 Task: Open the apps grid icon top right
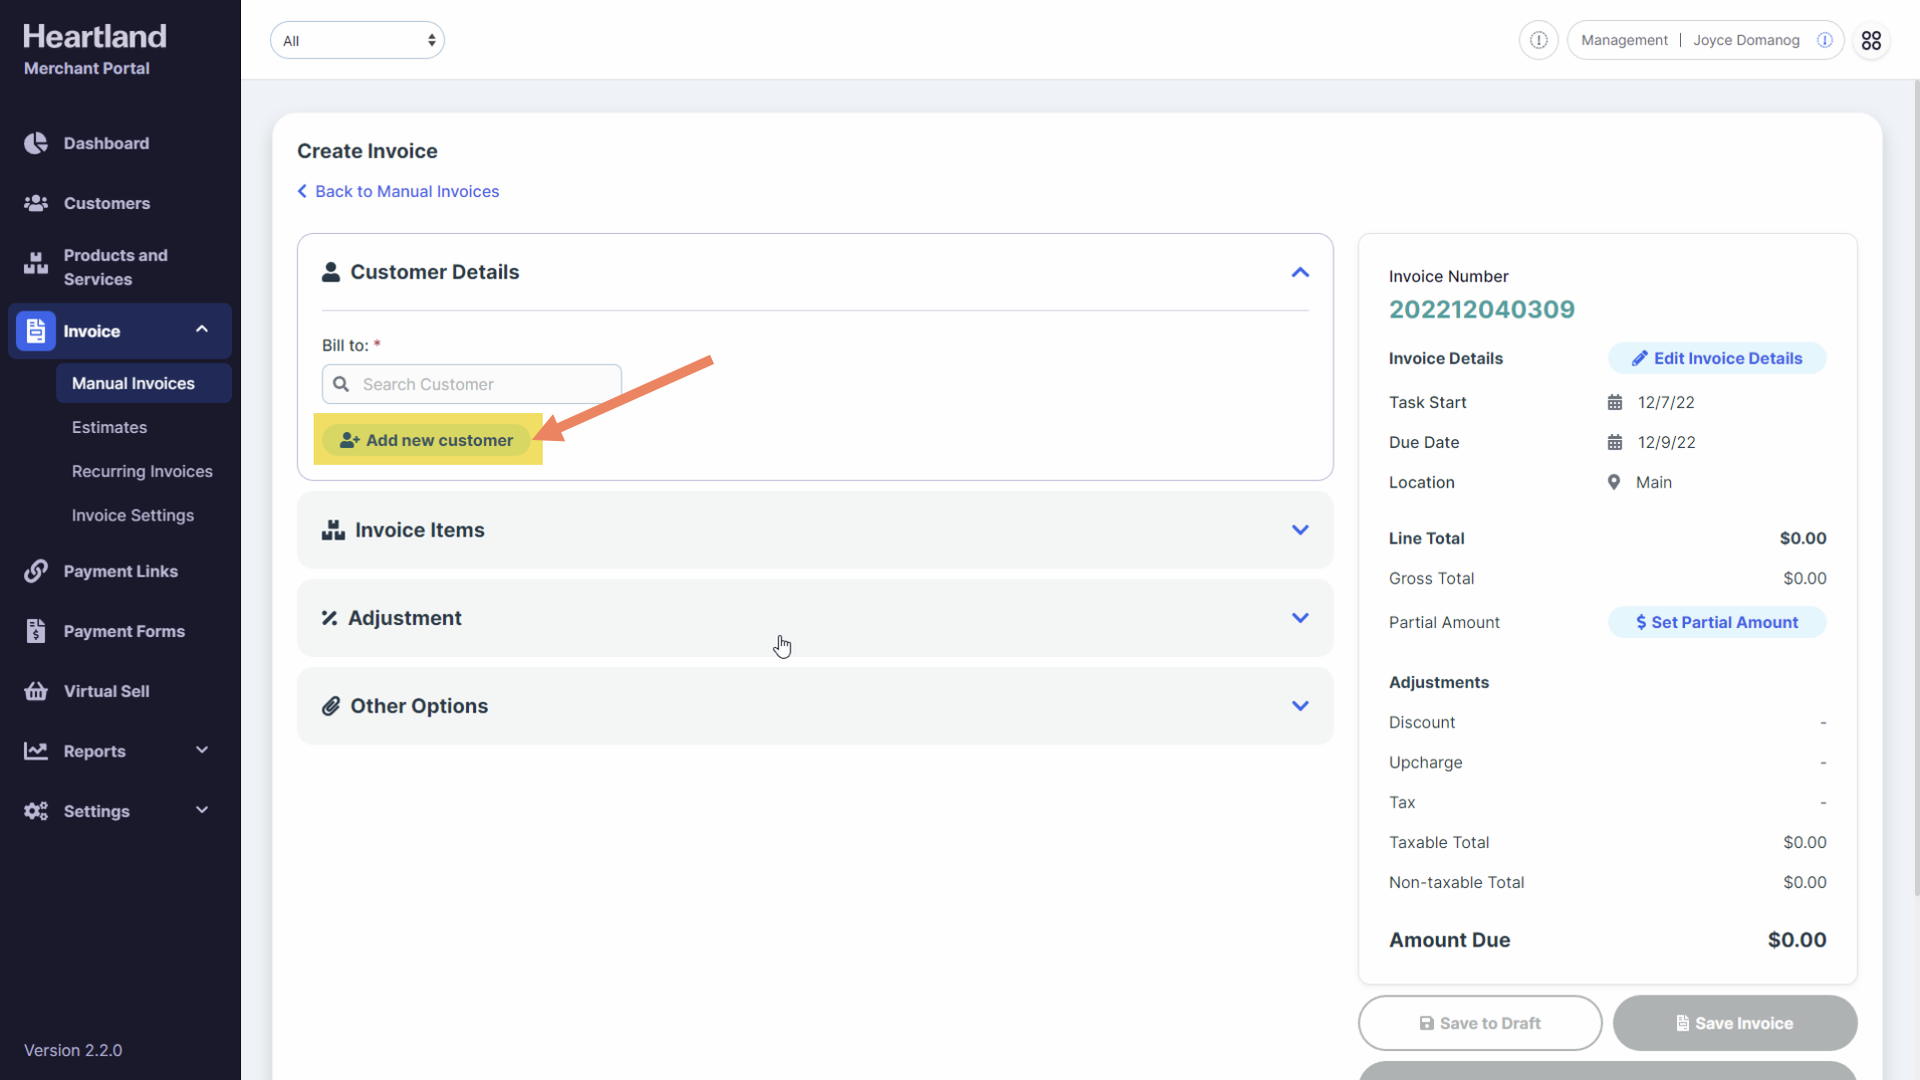pos(1871,40)
